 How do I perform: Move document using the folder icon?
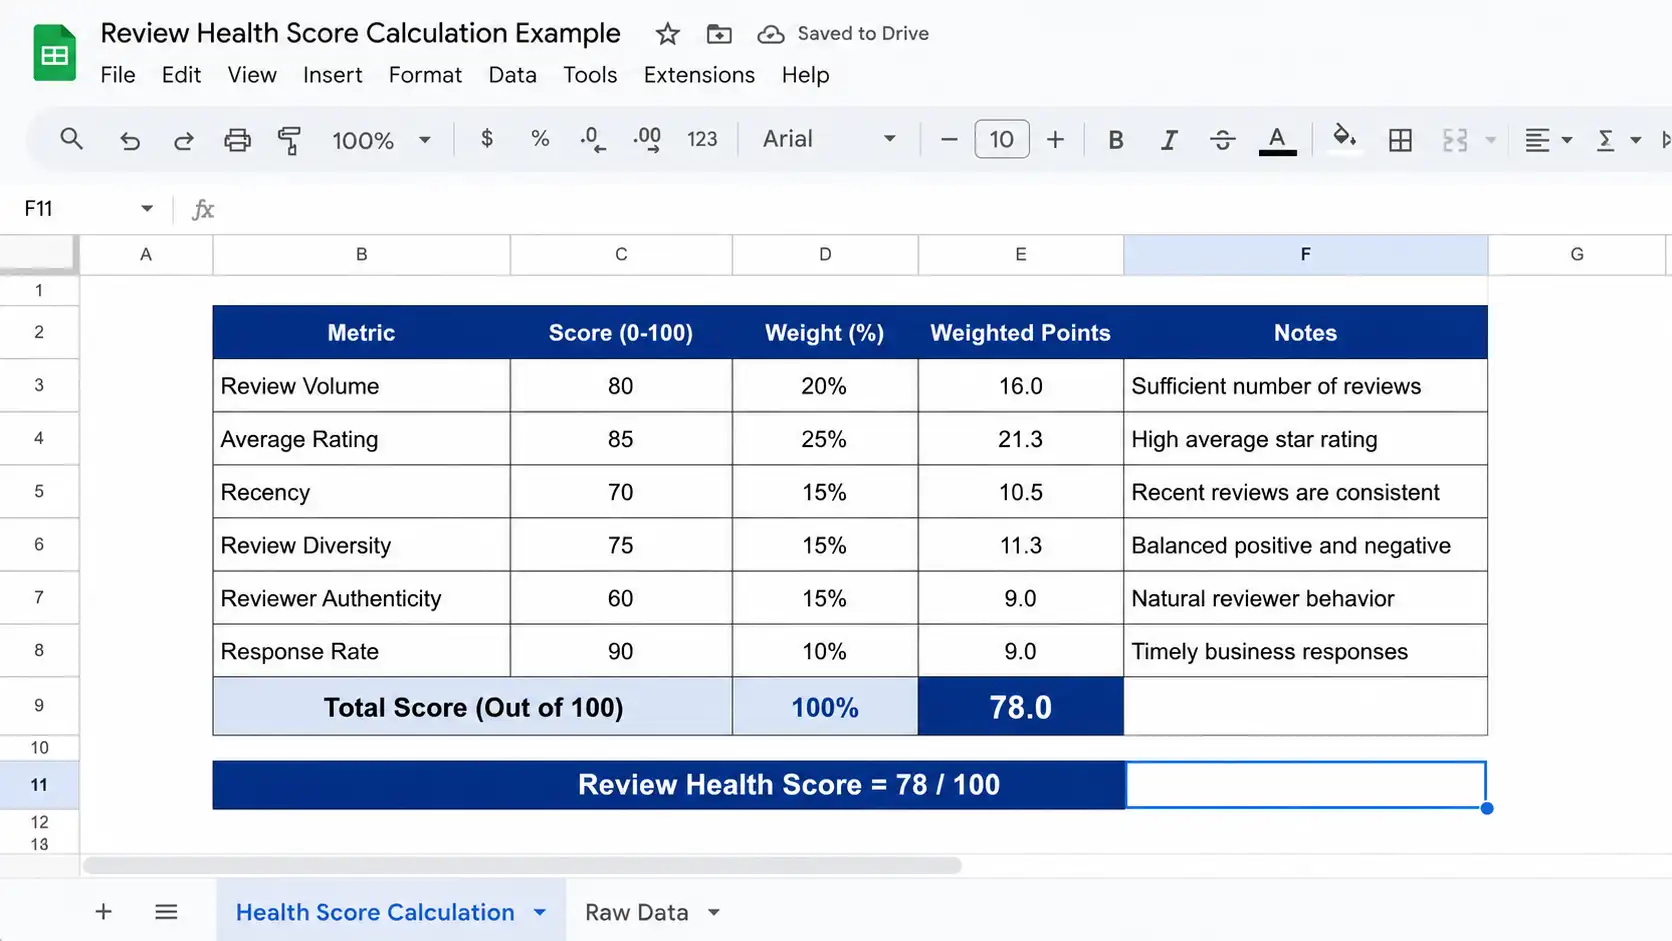pyautogui.click(x=718, y=34)
